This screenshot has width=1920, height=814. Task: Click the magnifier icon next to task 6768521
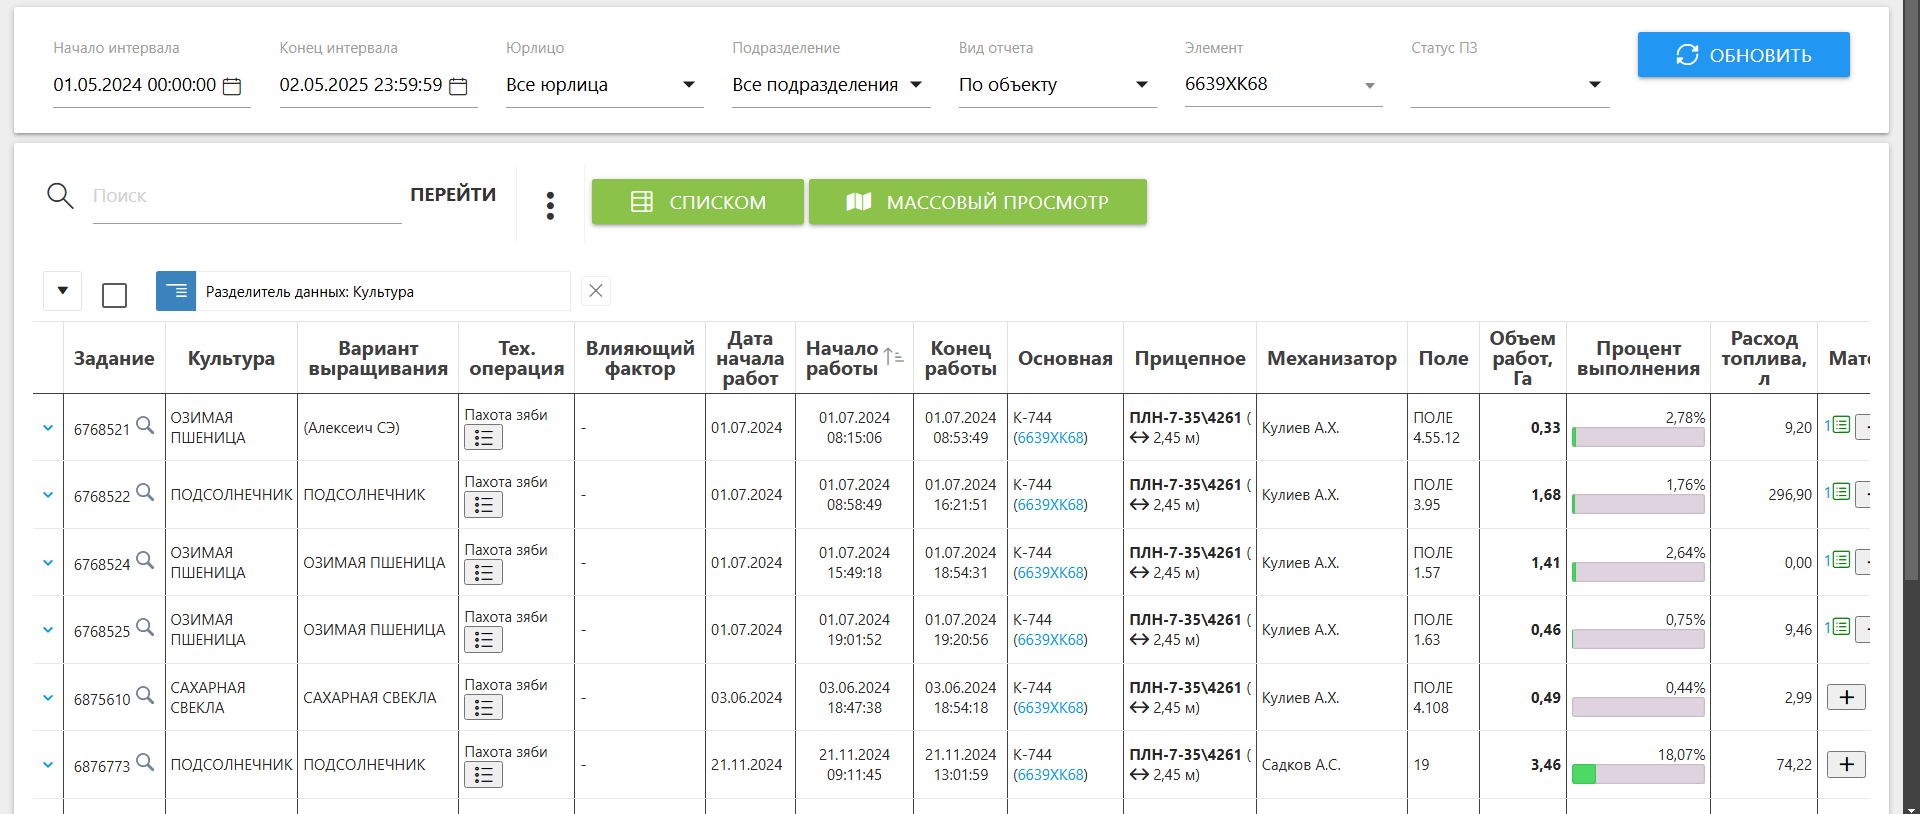pyautogui.click(x=145, y=425)
